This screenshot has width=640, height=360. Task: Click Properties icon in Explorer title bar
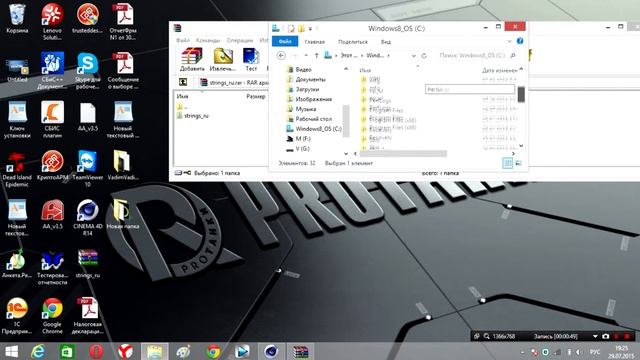(x=291, y=29)
